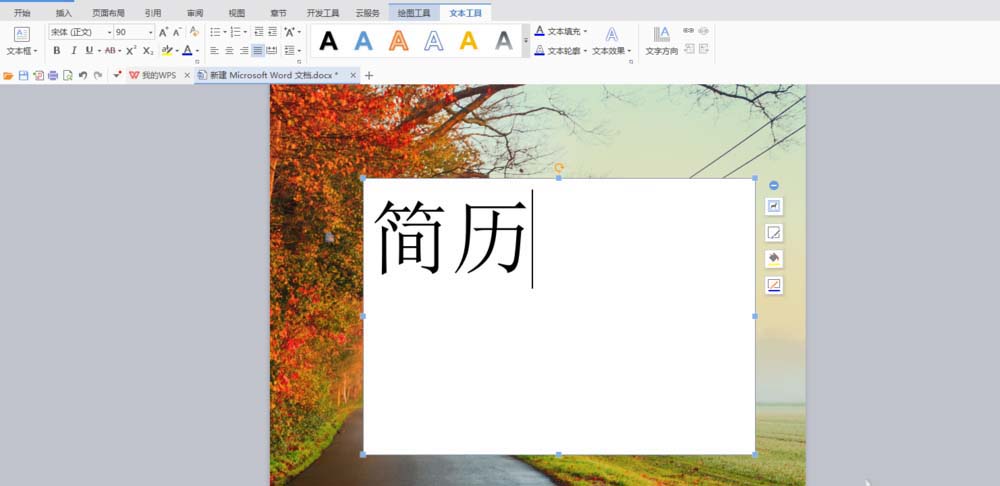Open the font settings dialog launcher
Image resolution: width=1000 pixels, height=486 pixels.
197,61
